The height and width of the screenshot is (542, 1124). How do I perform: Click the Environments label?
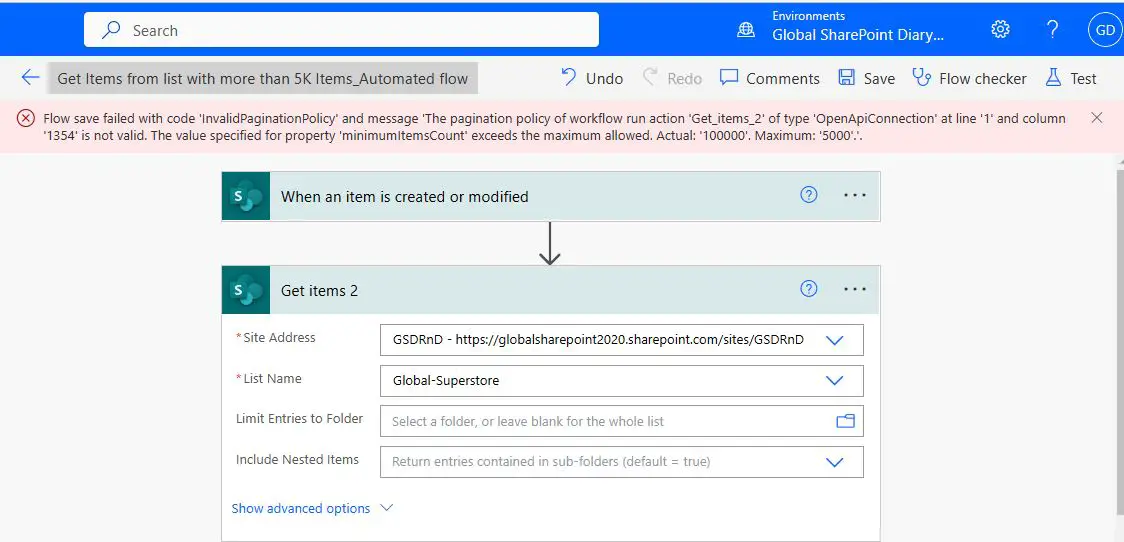point(809,16)
